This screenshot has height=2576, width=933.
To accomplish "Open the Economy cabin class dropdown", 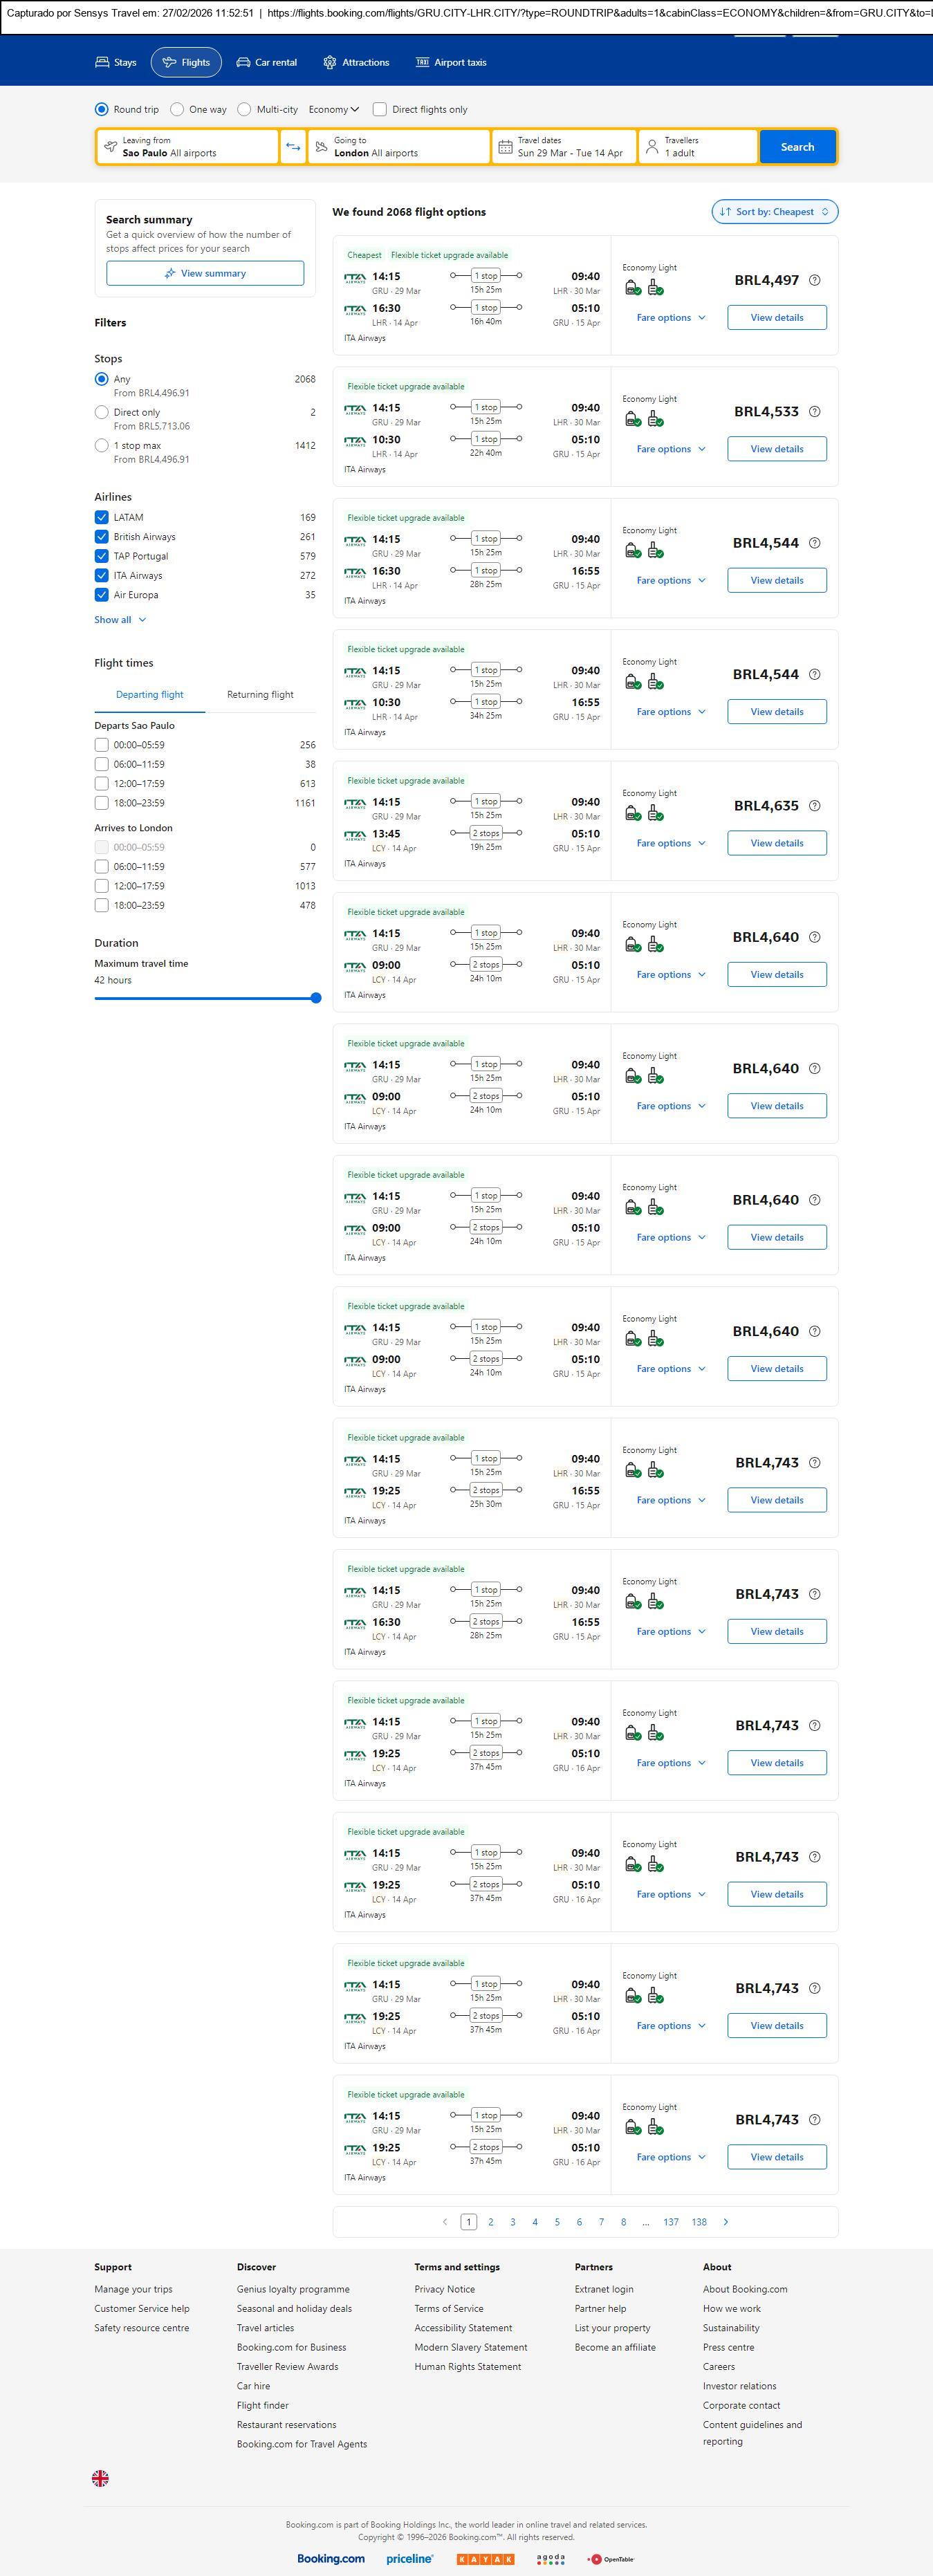I will pos(333,110).
